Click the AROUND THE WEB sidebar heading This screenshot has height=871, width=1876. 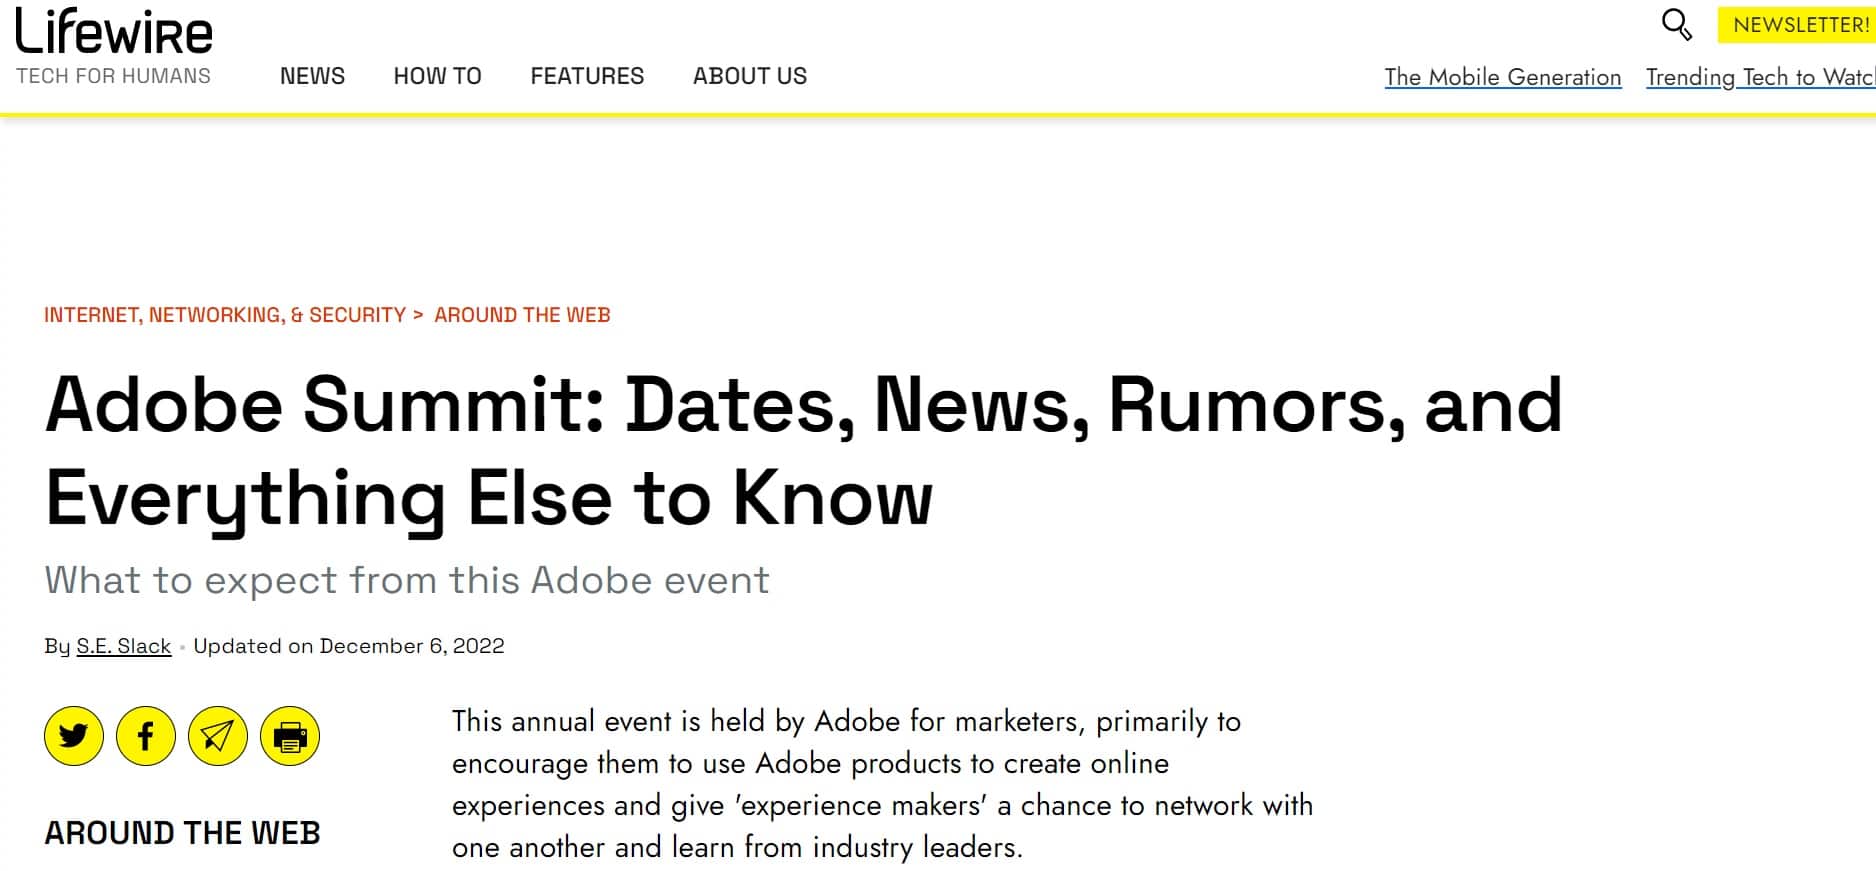[x=182, y=833]
